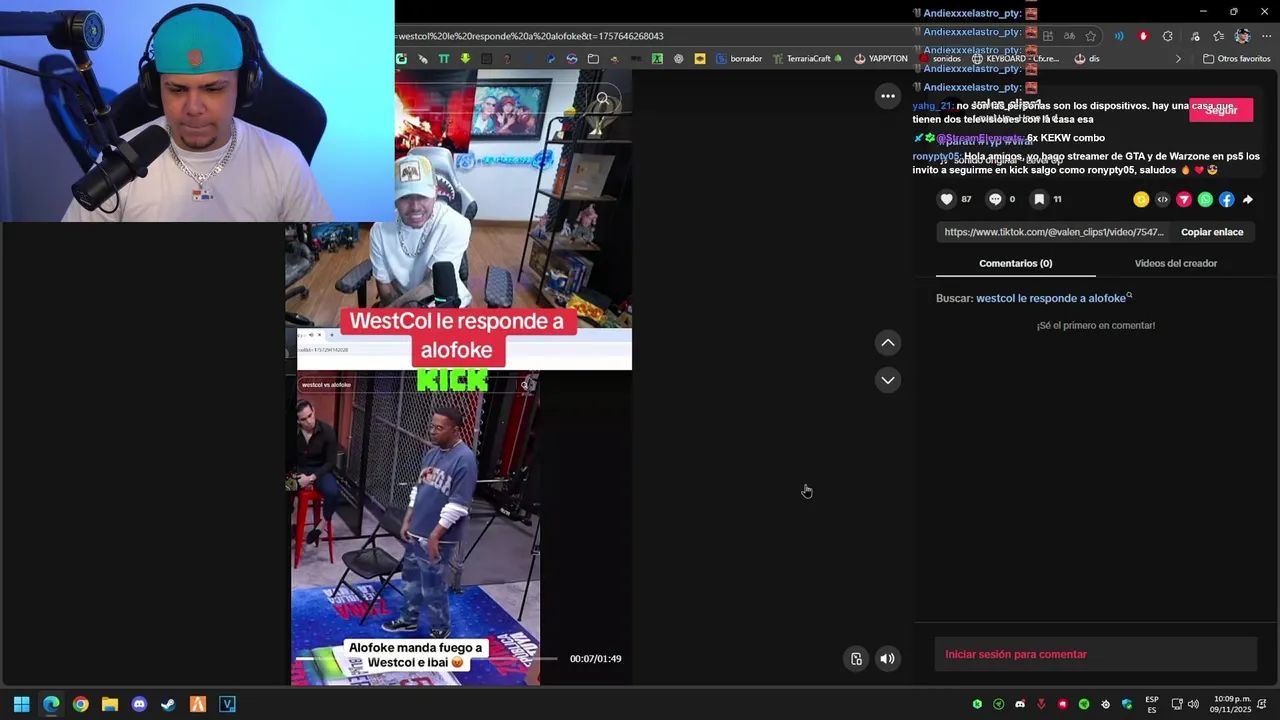Open the bookmarks folder icon
This screenshot has height=720, width=1280.
click(x=593, y=59)
